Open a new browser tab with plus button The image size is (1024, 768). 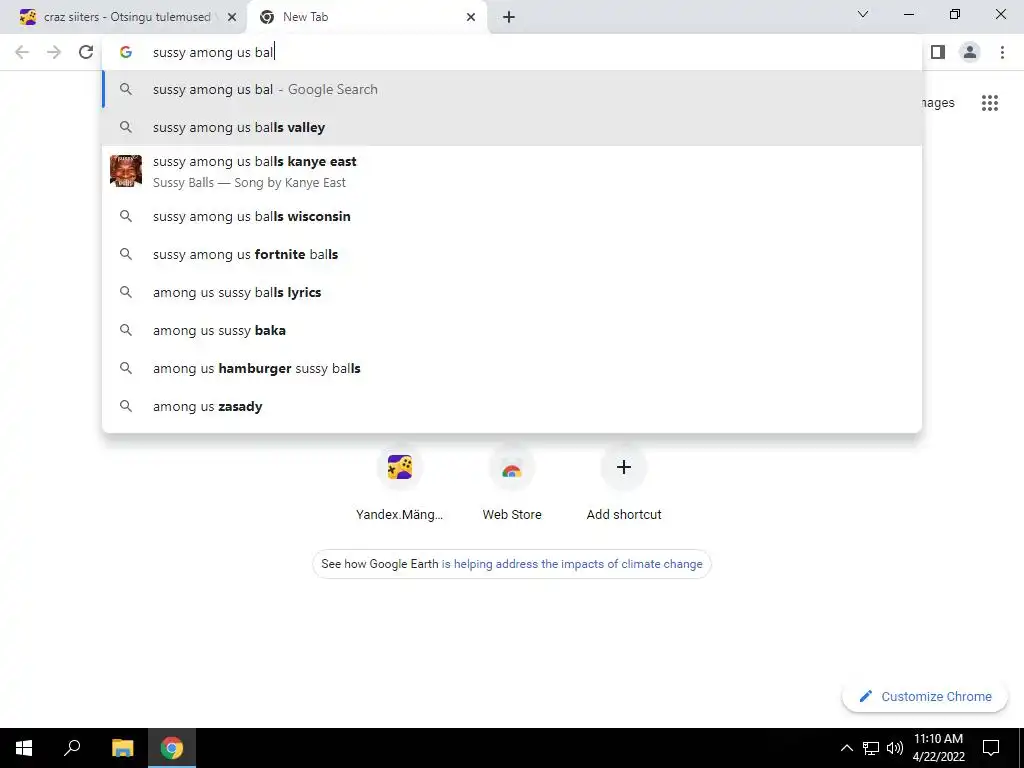click(x=509, y=17)
